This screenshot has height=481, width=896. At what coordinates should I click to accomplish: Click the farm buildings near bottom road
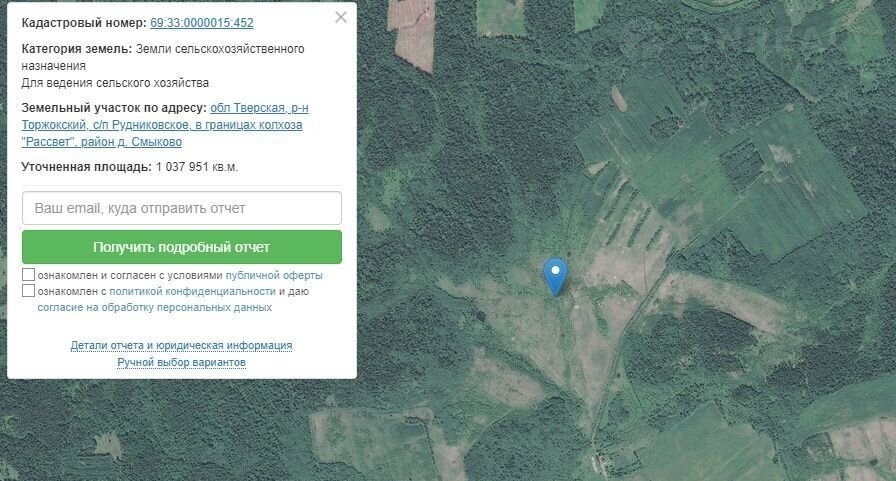[600, 460]
